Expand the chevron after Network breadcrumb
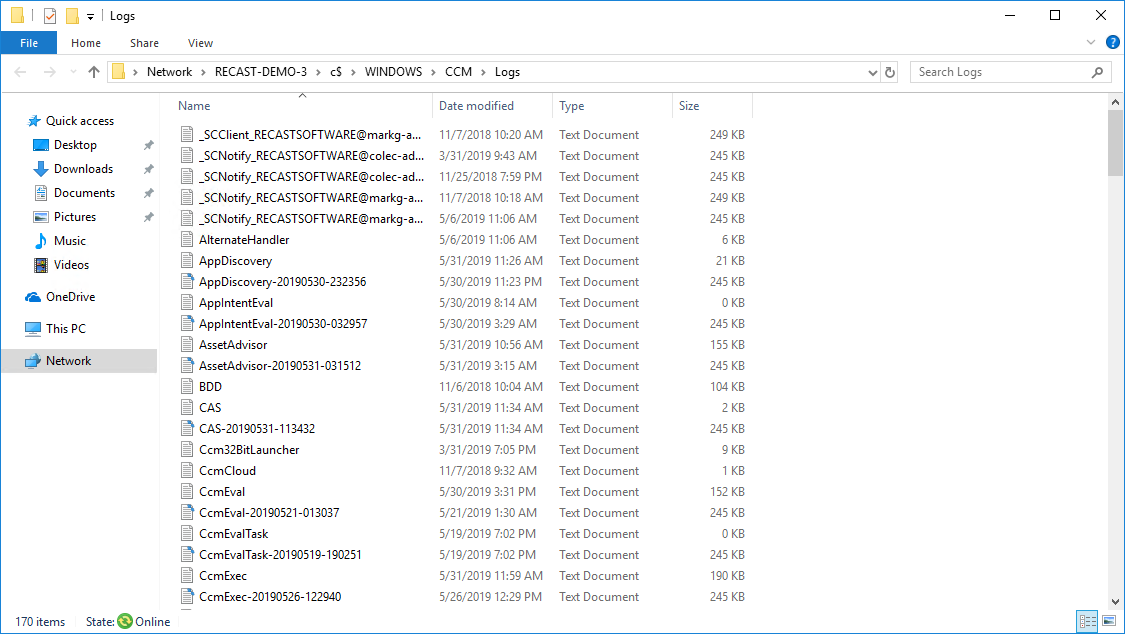Screen dimensions: 1125x634 [204, 72]
